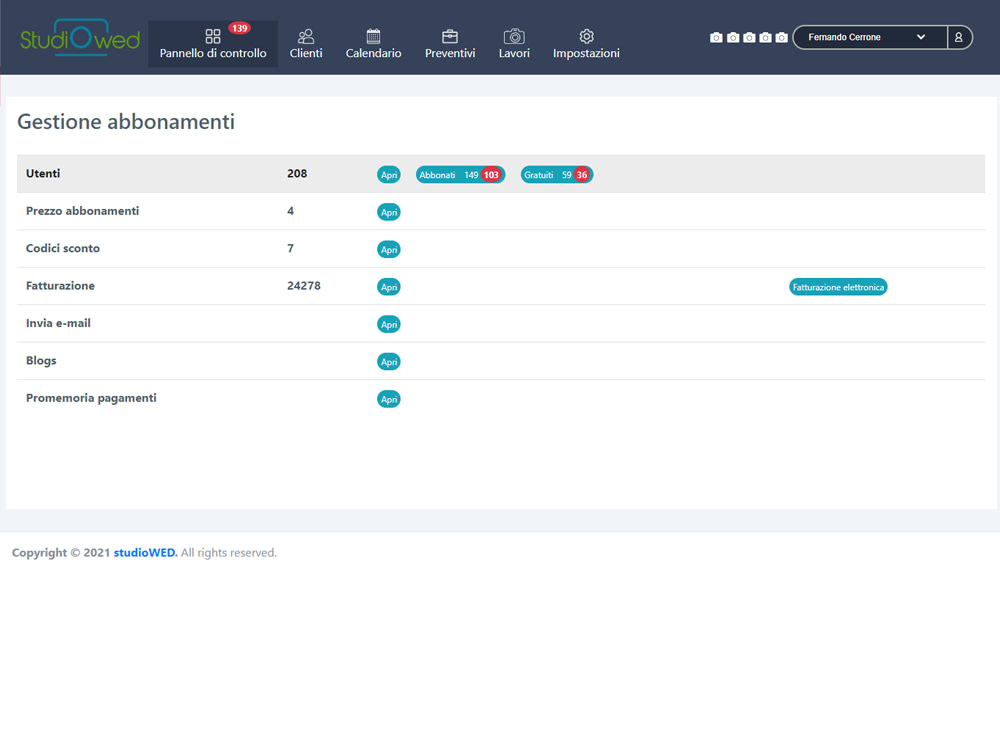1000x750 pixels.
Task: Click the Preventivi briefcase icon
Action: [449, 36]
